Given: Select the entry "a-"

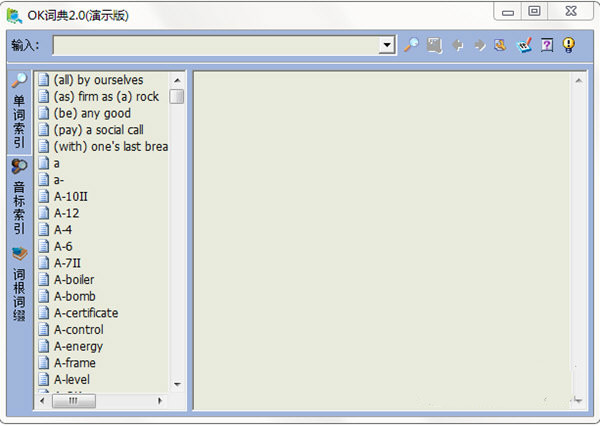Looking at the screenshot, I should coord(59,180).
